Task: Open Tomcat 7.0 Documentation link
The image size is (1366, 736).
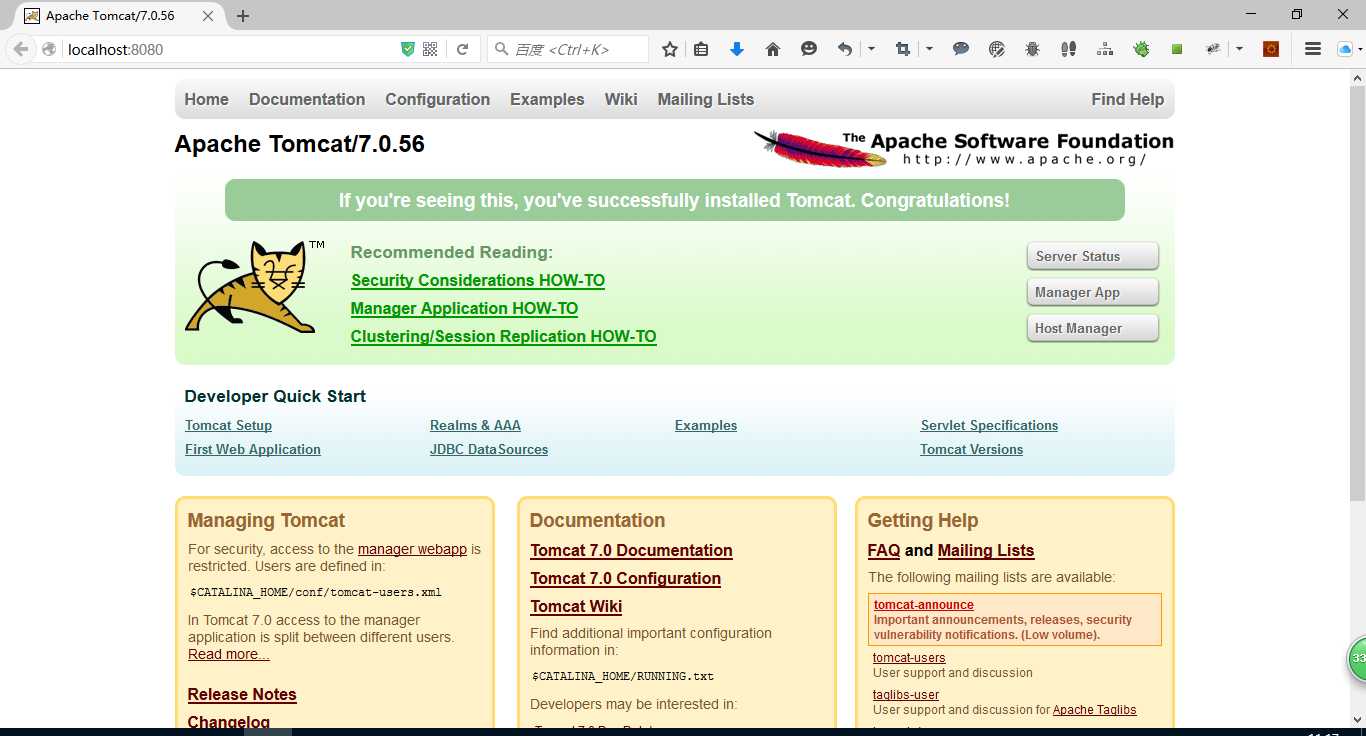Action: tap(631, 551)
